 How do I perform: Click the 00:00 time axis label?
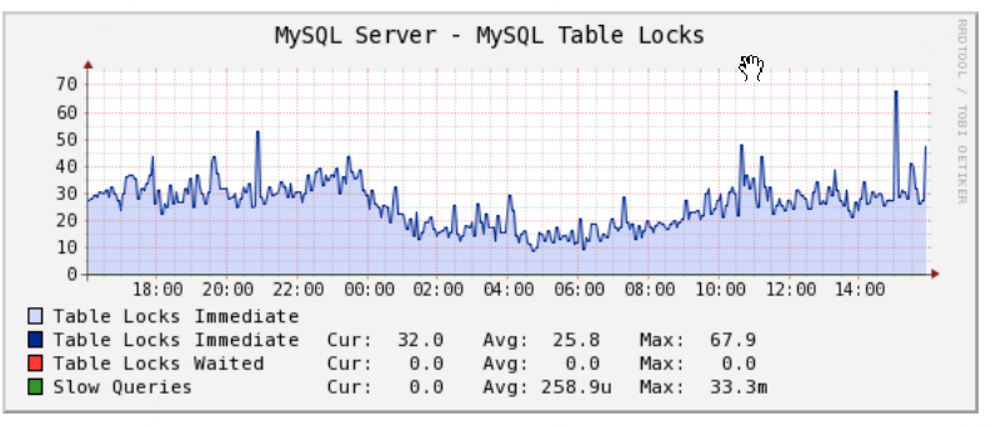pos(369,290)
